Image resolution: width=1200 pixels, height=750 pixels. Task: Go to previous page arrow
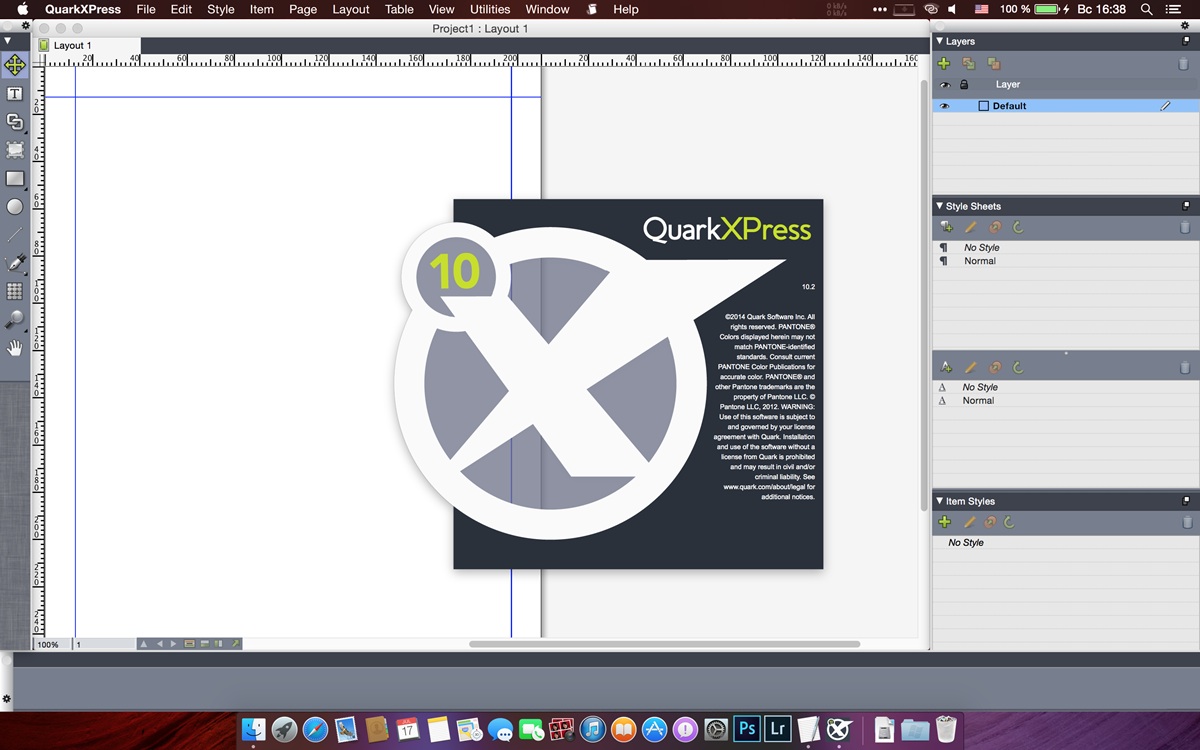click(159, 644)
